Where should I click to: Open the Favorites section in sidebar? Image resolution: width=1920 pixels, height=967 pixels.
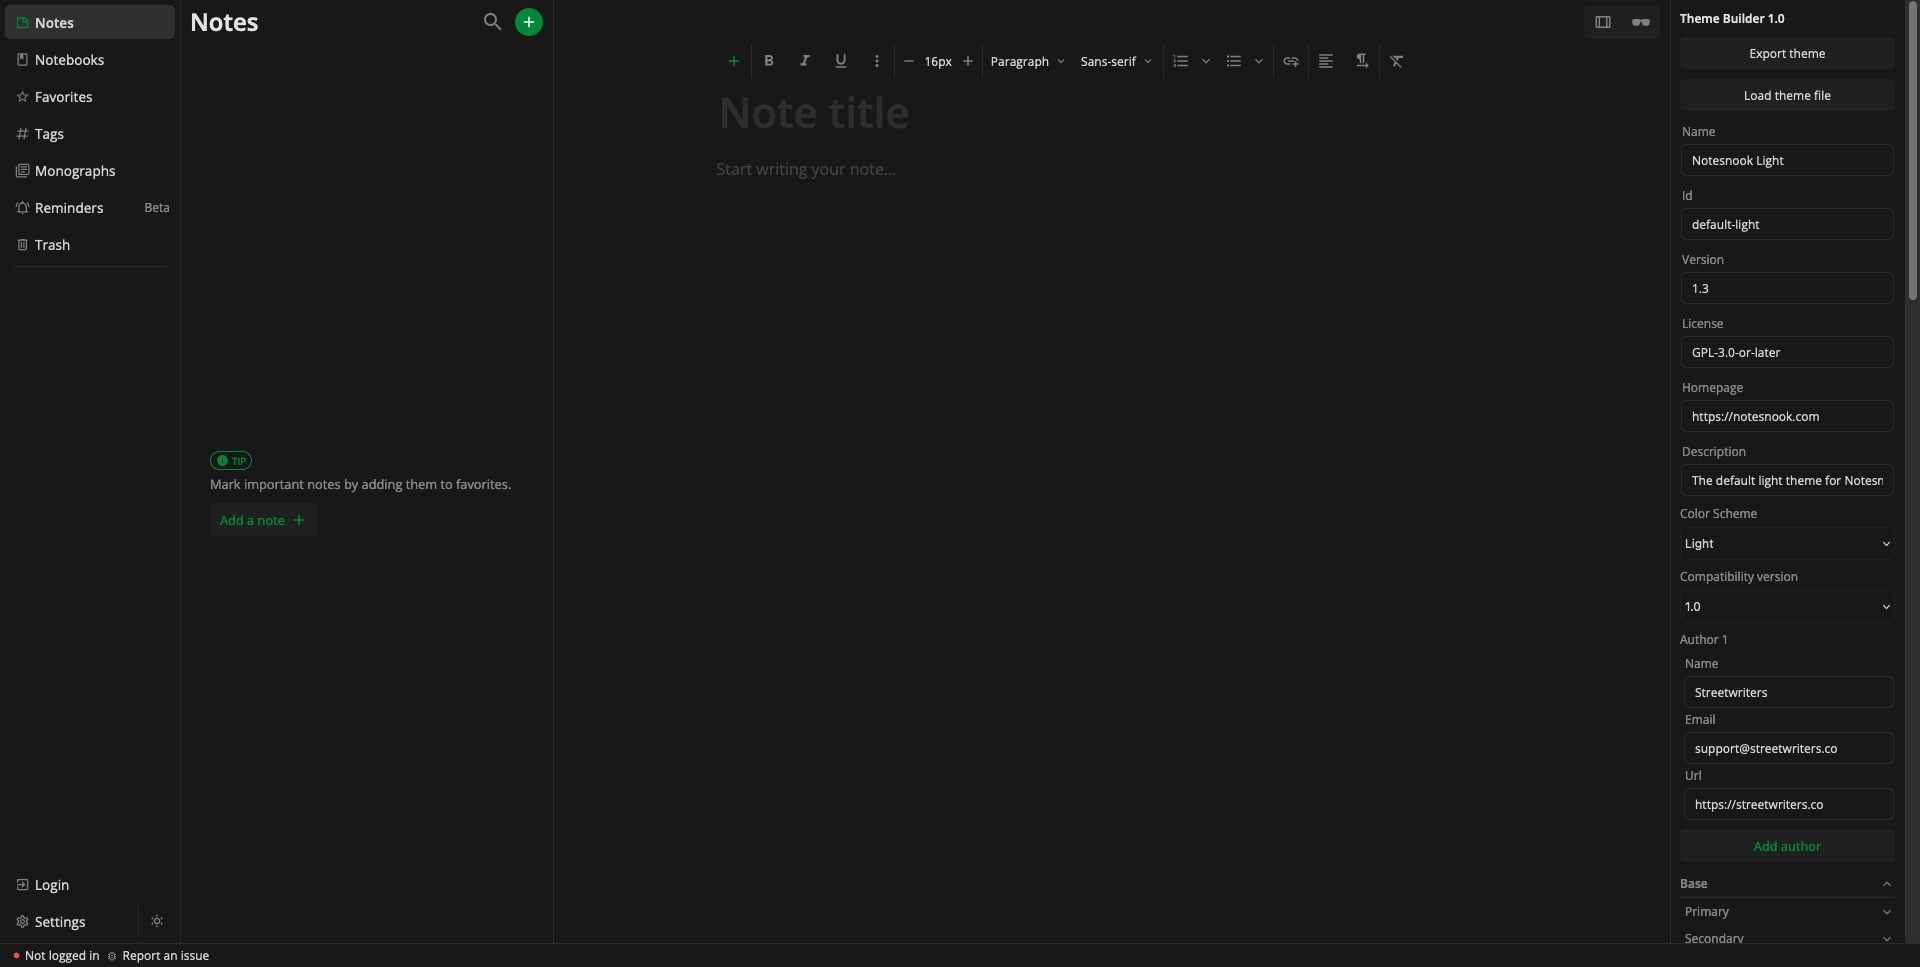[64, 97]
